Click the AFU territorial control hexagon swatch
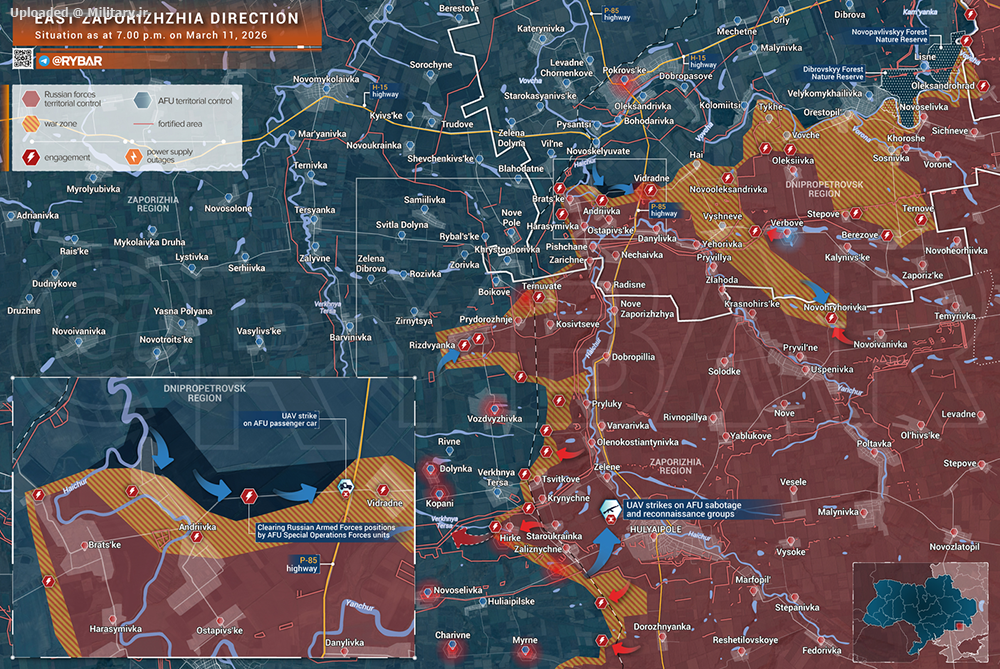Screen dimensions: 1000x669 (x=142, y=100)
